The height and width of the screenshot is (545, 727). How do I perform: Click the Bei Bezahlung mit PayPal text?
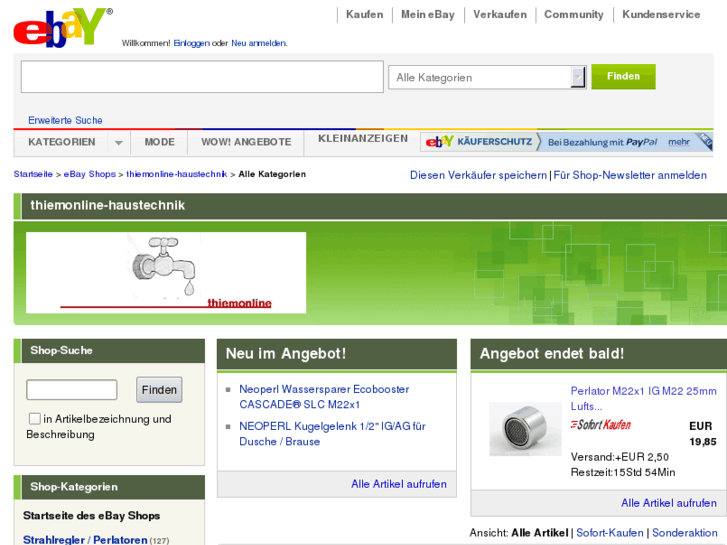[x=602, y=142]
